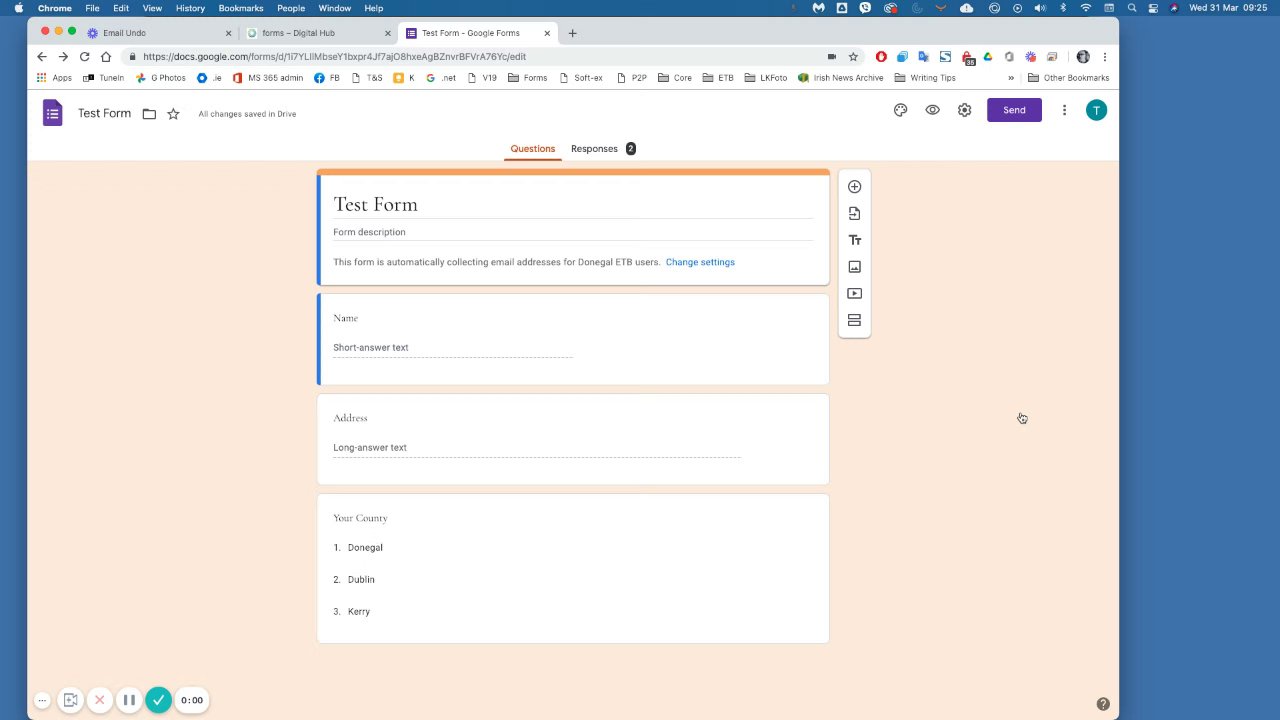Open the MS 365 admin bookmark
The image size is (1280, 720).
tap(268, 78)
